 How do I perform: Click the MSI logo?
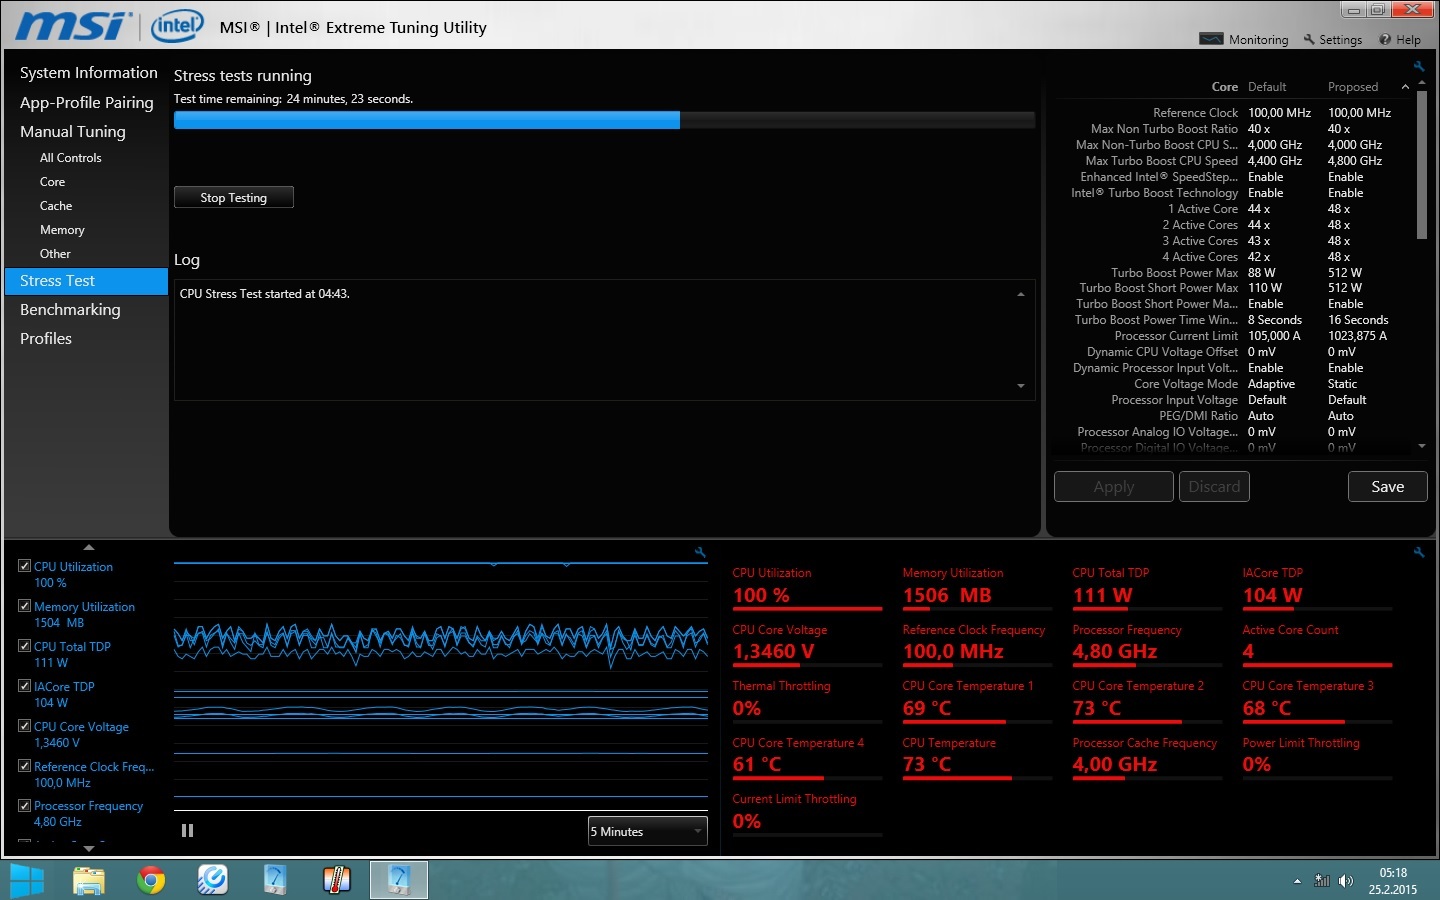pos(73,25)
